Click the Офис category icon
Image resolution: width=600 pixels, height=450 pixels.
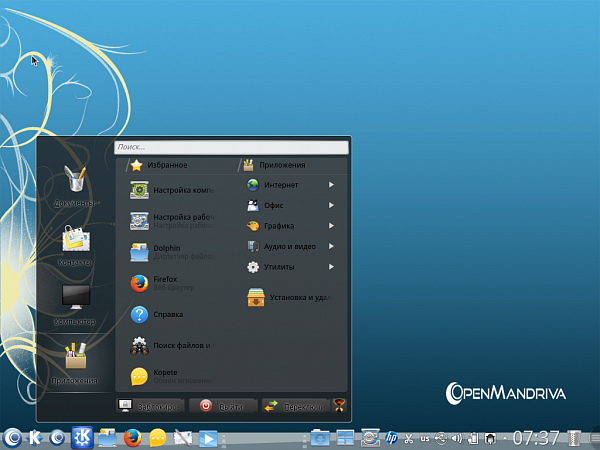coord(253,205)
